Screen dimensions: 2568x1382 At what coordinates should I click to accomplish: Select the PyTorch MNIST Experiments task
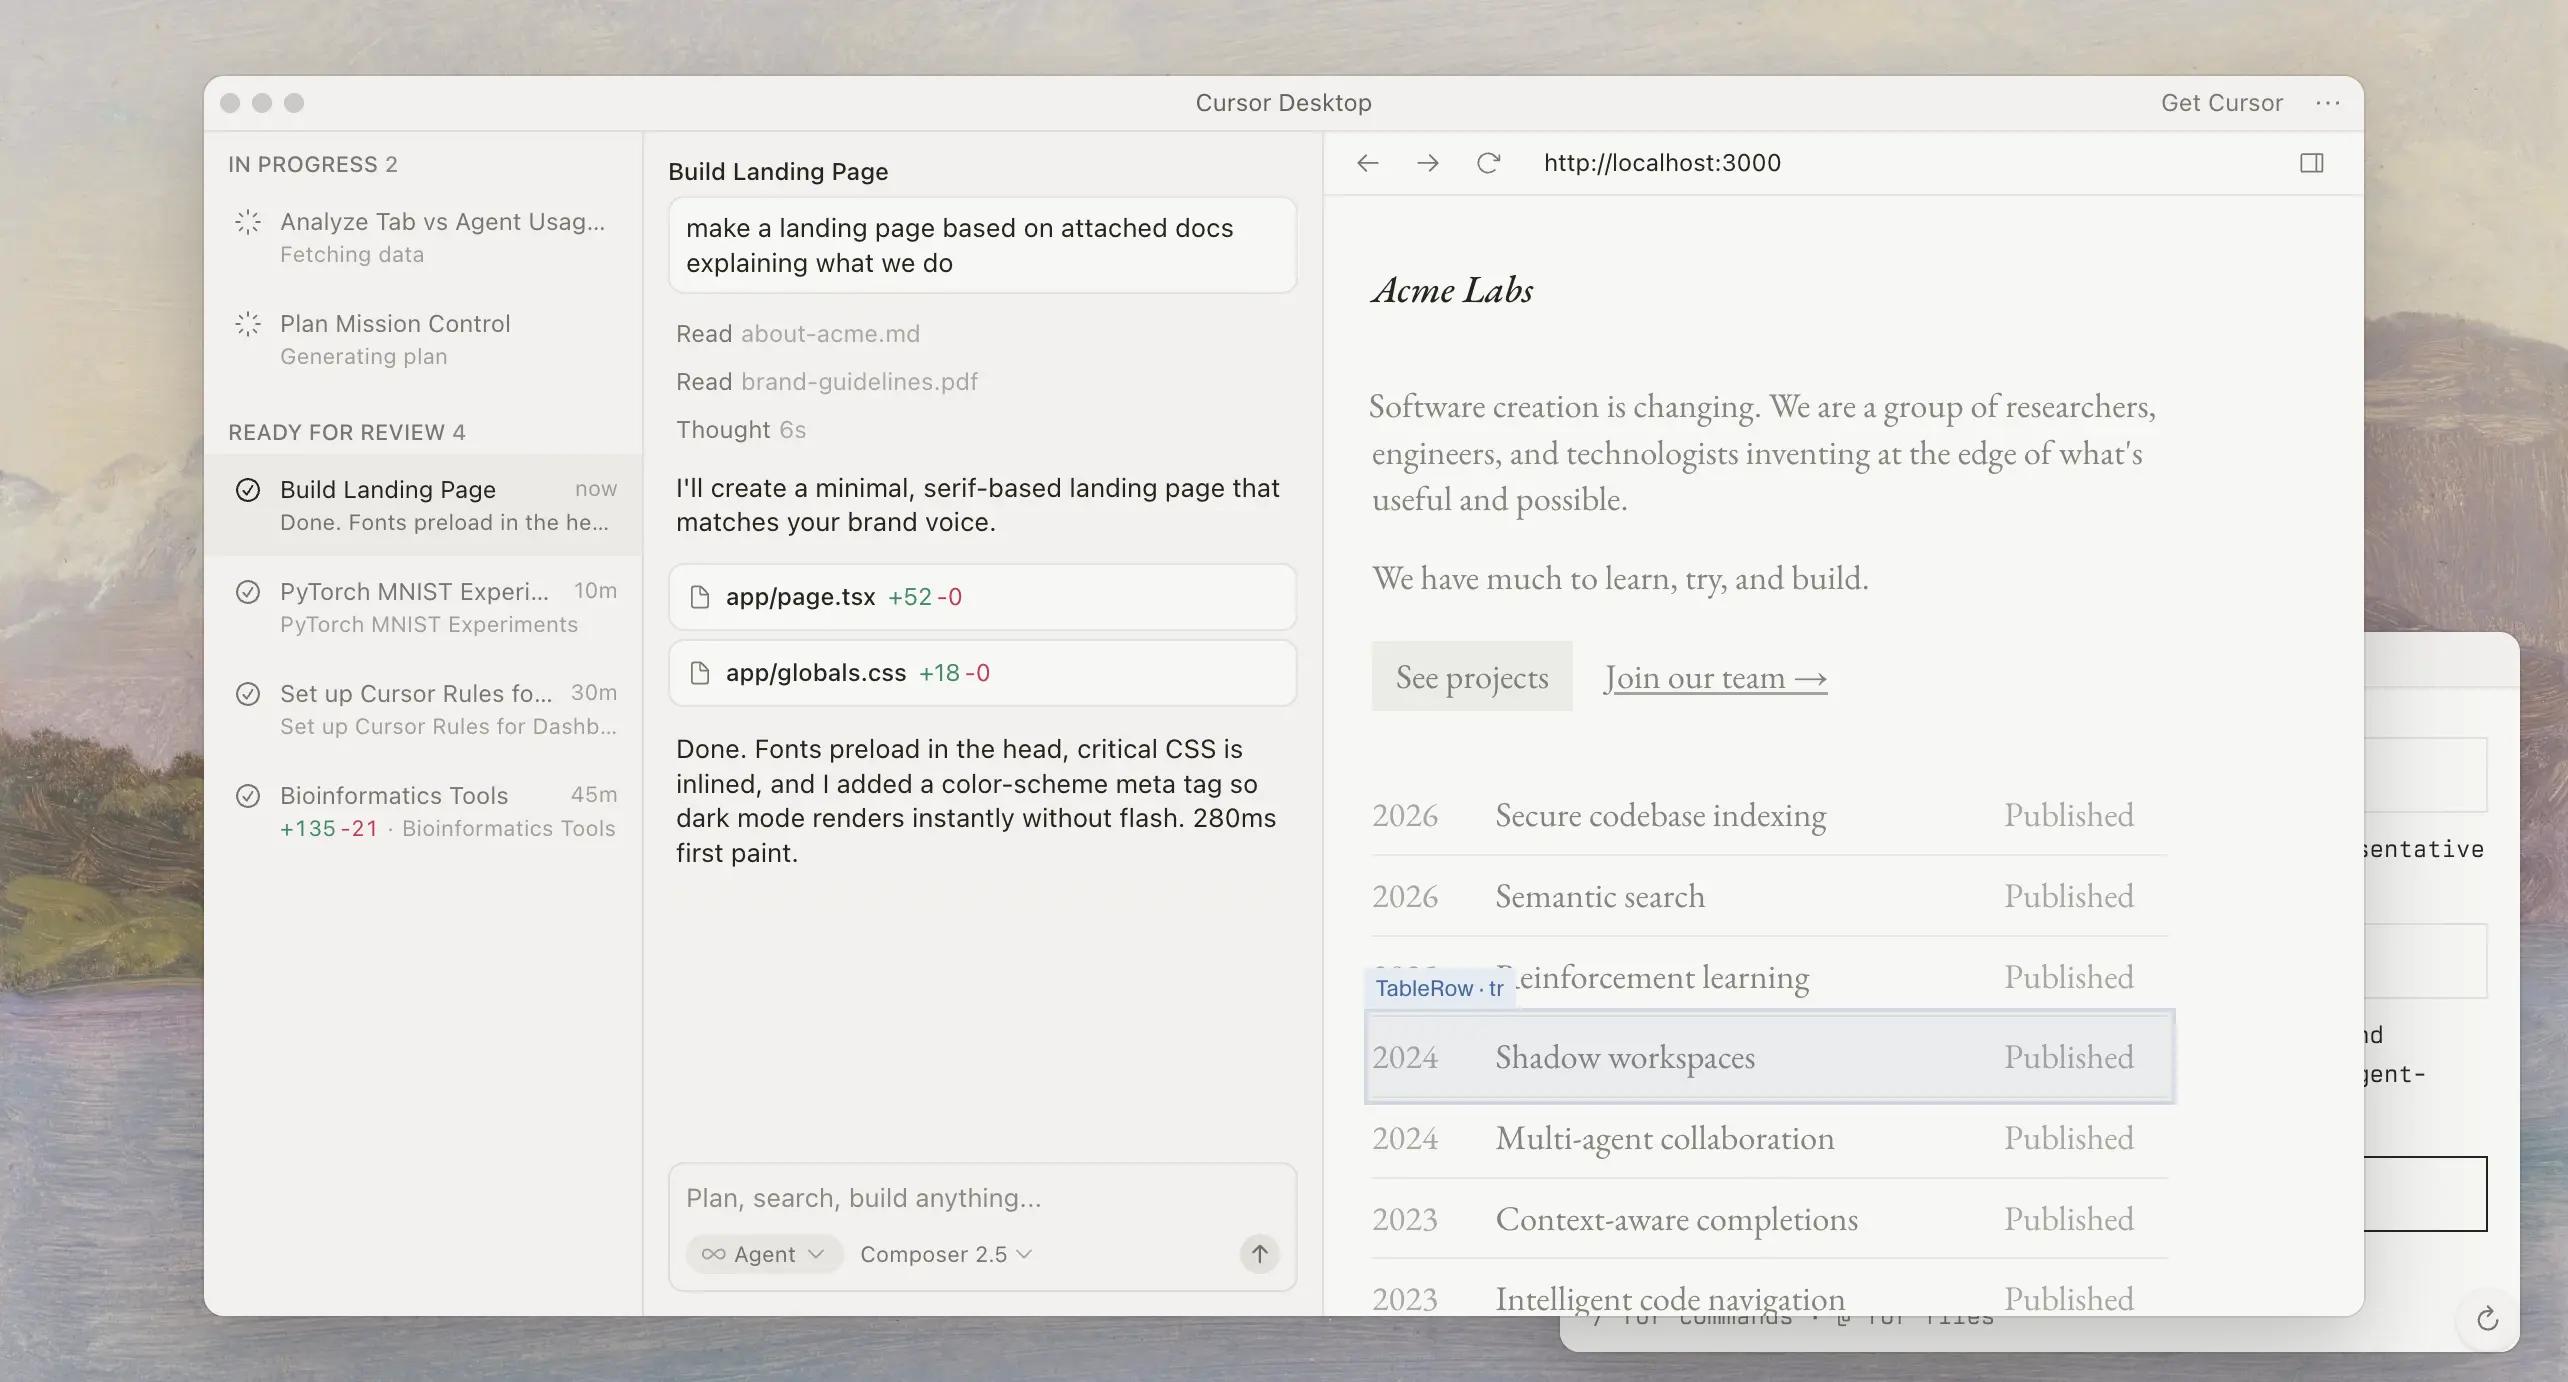point(424,607)
